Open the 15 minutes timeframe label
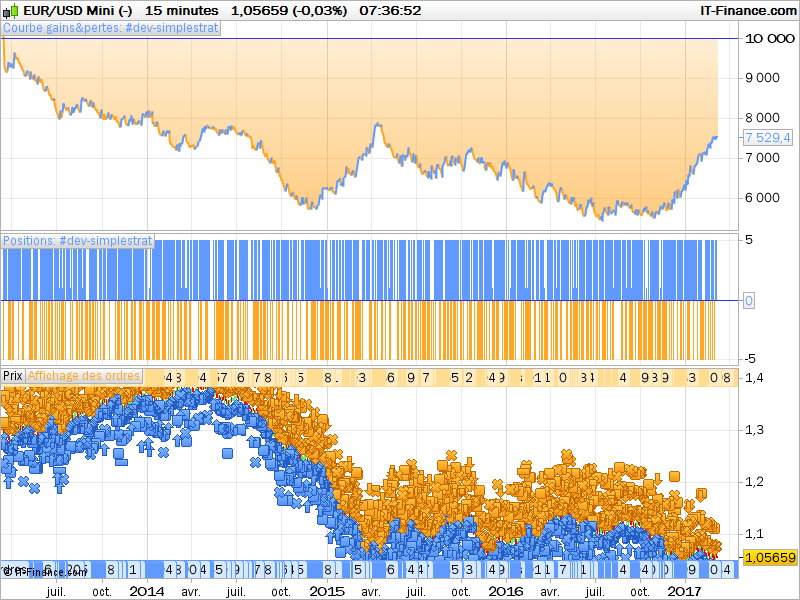This screenshot has height=600, width=800. 182,11
